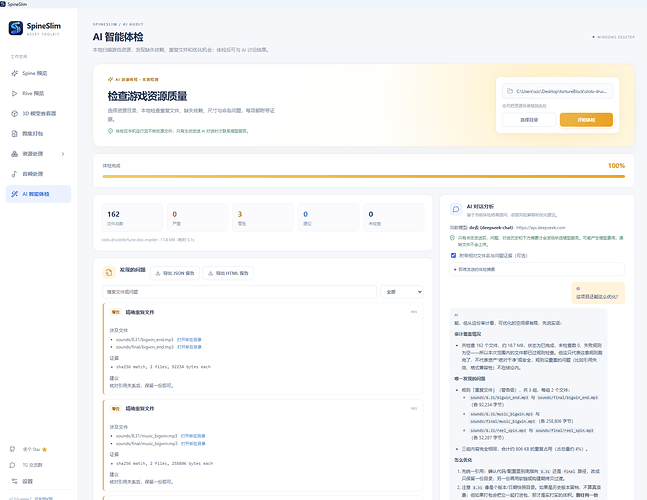
Task: Click the 0 未检查 stat card
Action: 394,217
